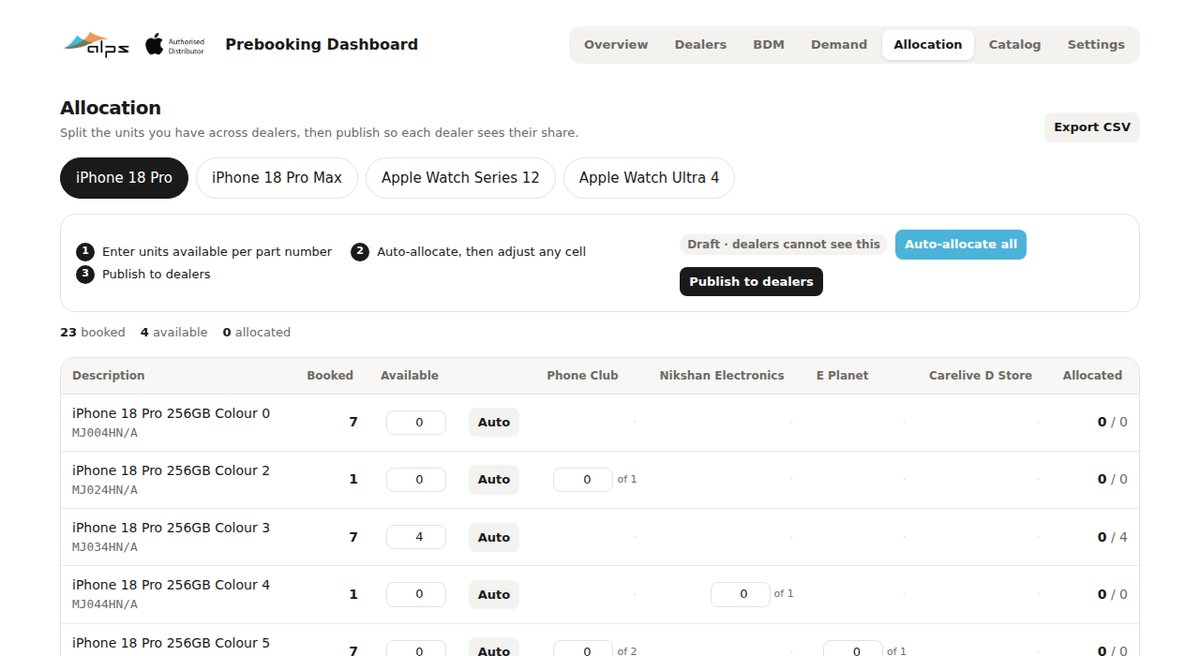Select the iPhone 18 Pro product pill
Screen dimensions: 1200x656
(124, 178)
